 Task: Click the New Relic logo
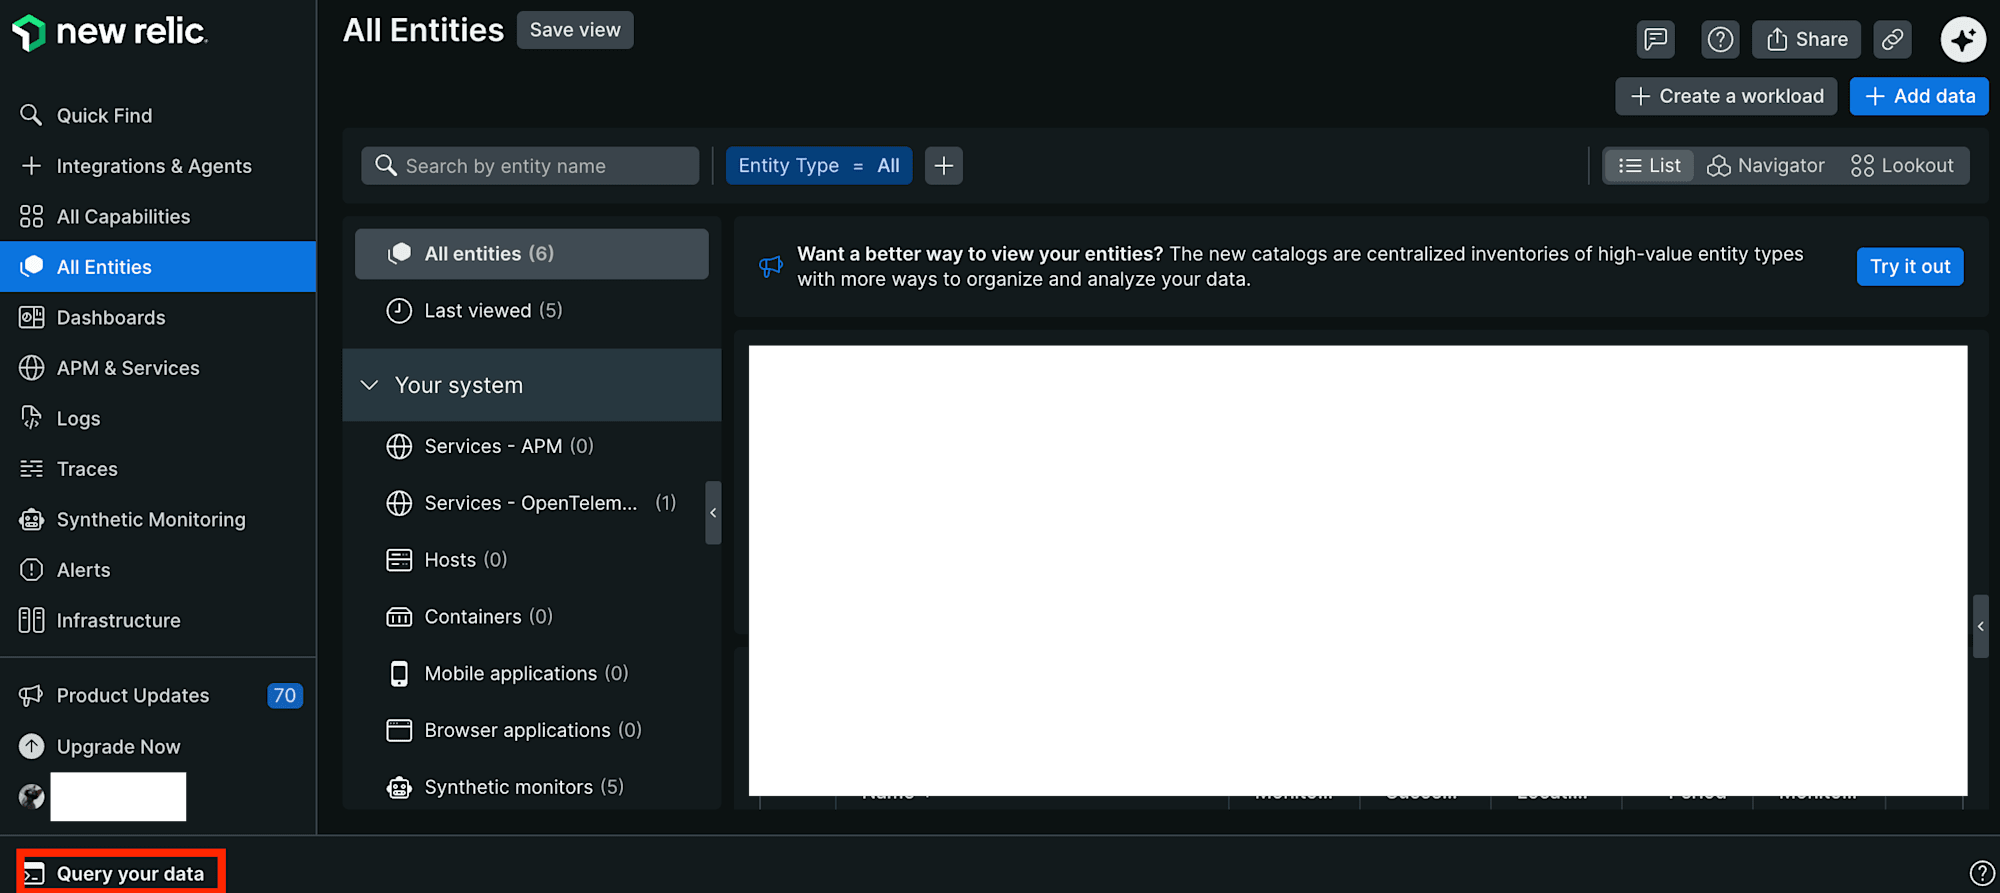coord(109,32)
